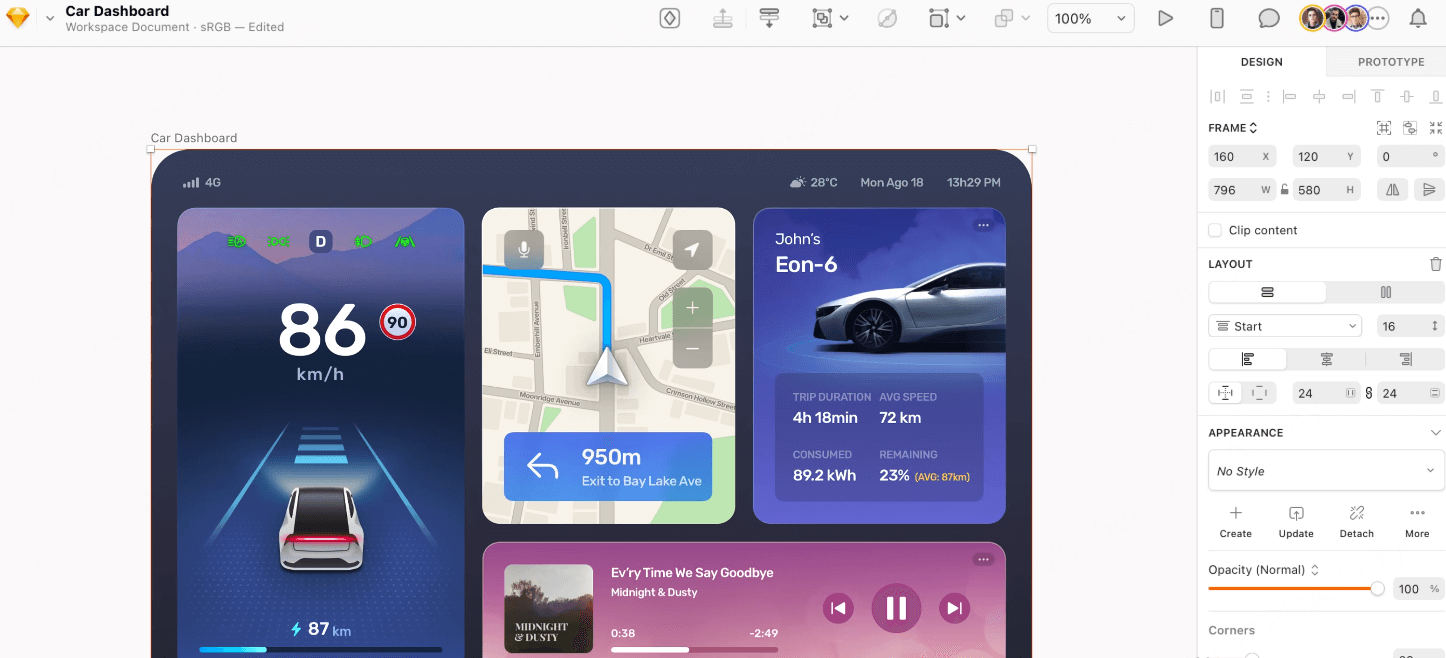Open the components symbol icon in toolbar
The image size is (1446, 658).
(670, 18)
